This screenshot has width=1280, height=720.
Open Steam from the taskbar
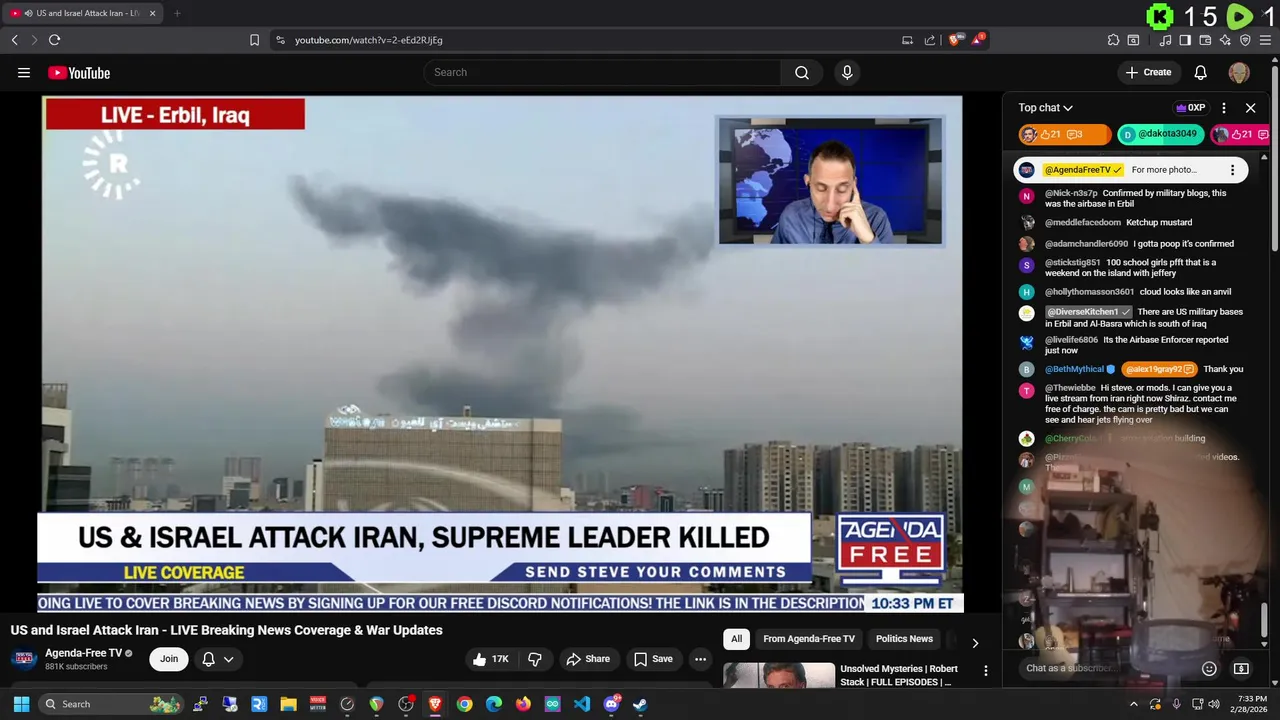coord(640,704)
